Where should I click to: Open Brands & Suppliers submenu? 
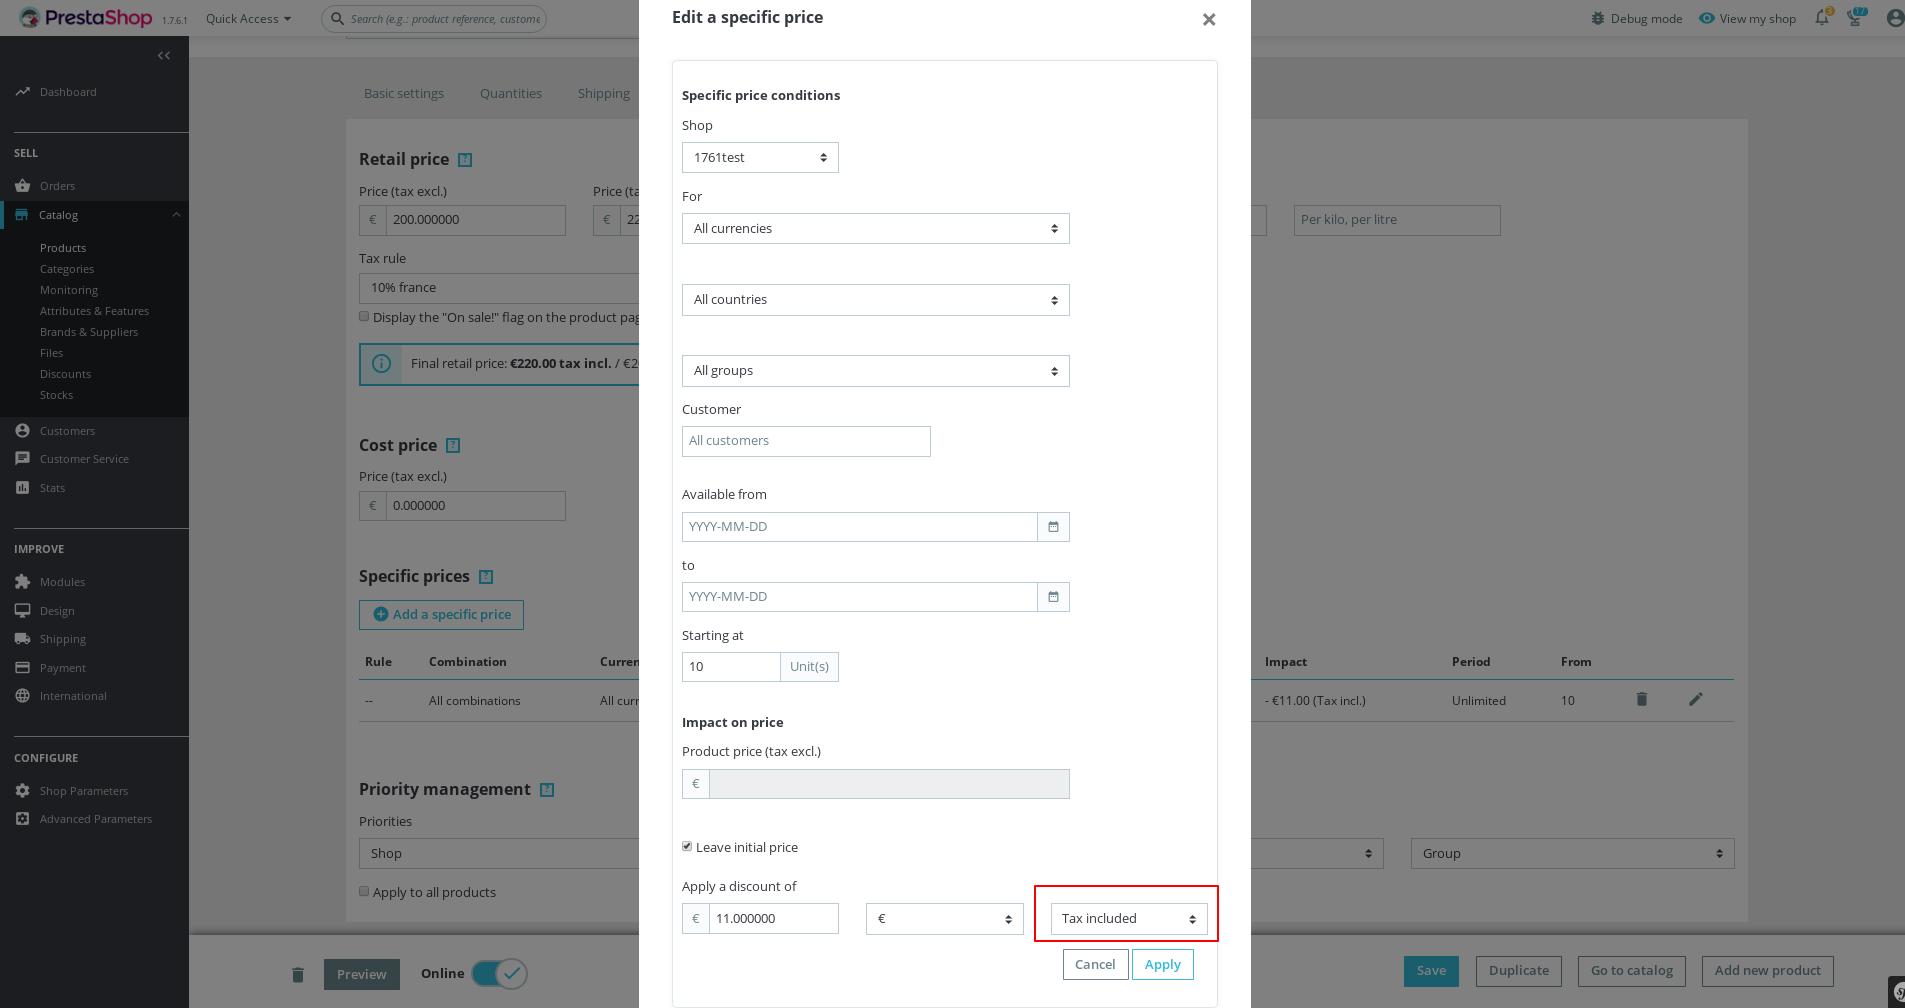pyautogui.click(x=89, y=332)
